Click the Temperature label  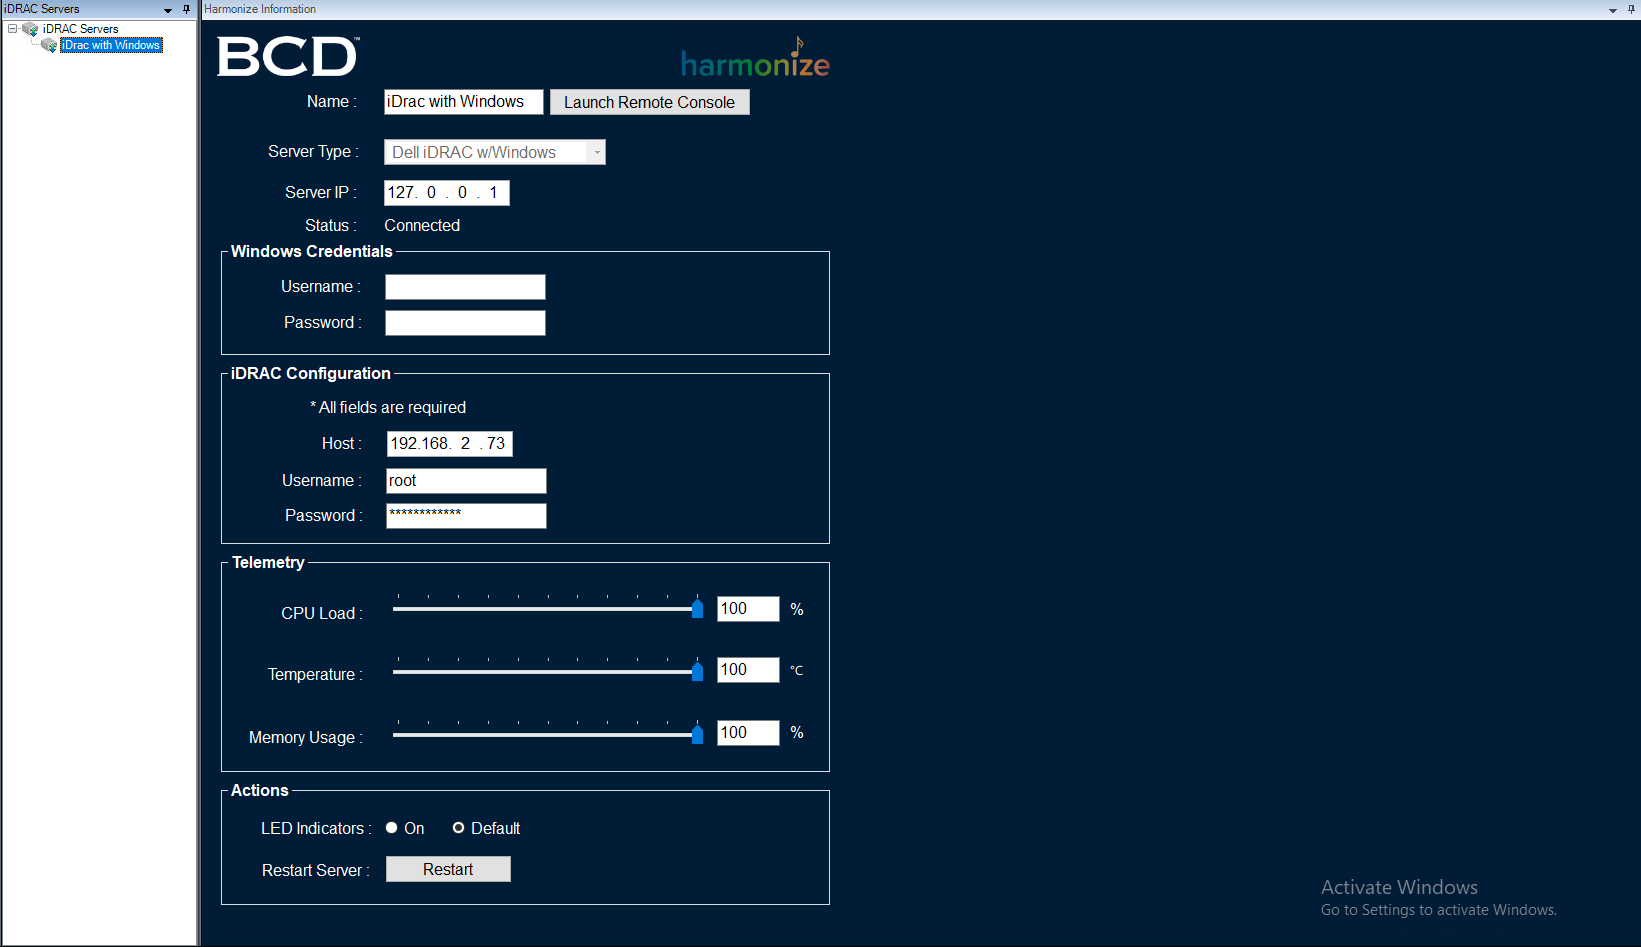(x=315, y=675)
